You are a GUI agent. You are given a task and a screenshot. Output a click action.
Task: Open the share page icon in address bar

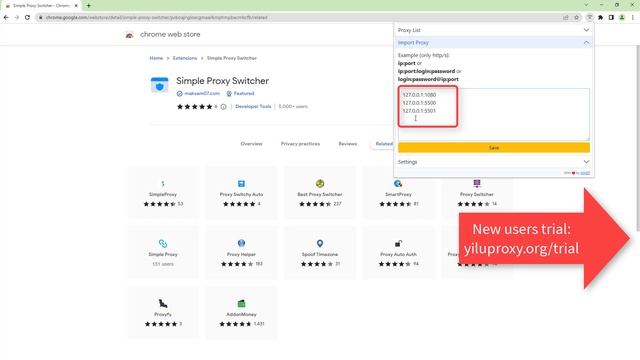click(x=566, y=18)
